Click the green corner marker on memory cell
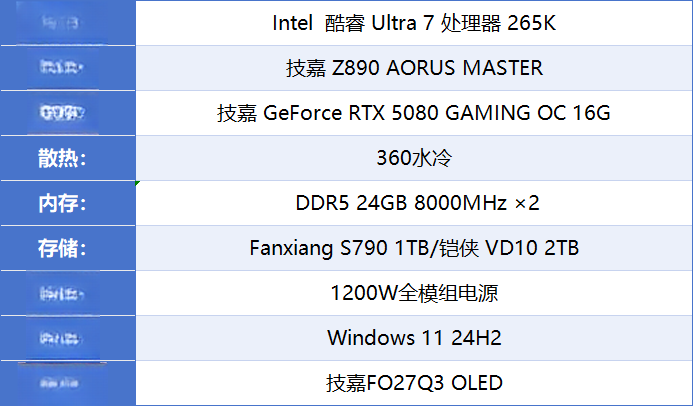Image resolution: width=693 pixels, height=406 pixels. 138,183
